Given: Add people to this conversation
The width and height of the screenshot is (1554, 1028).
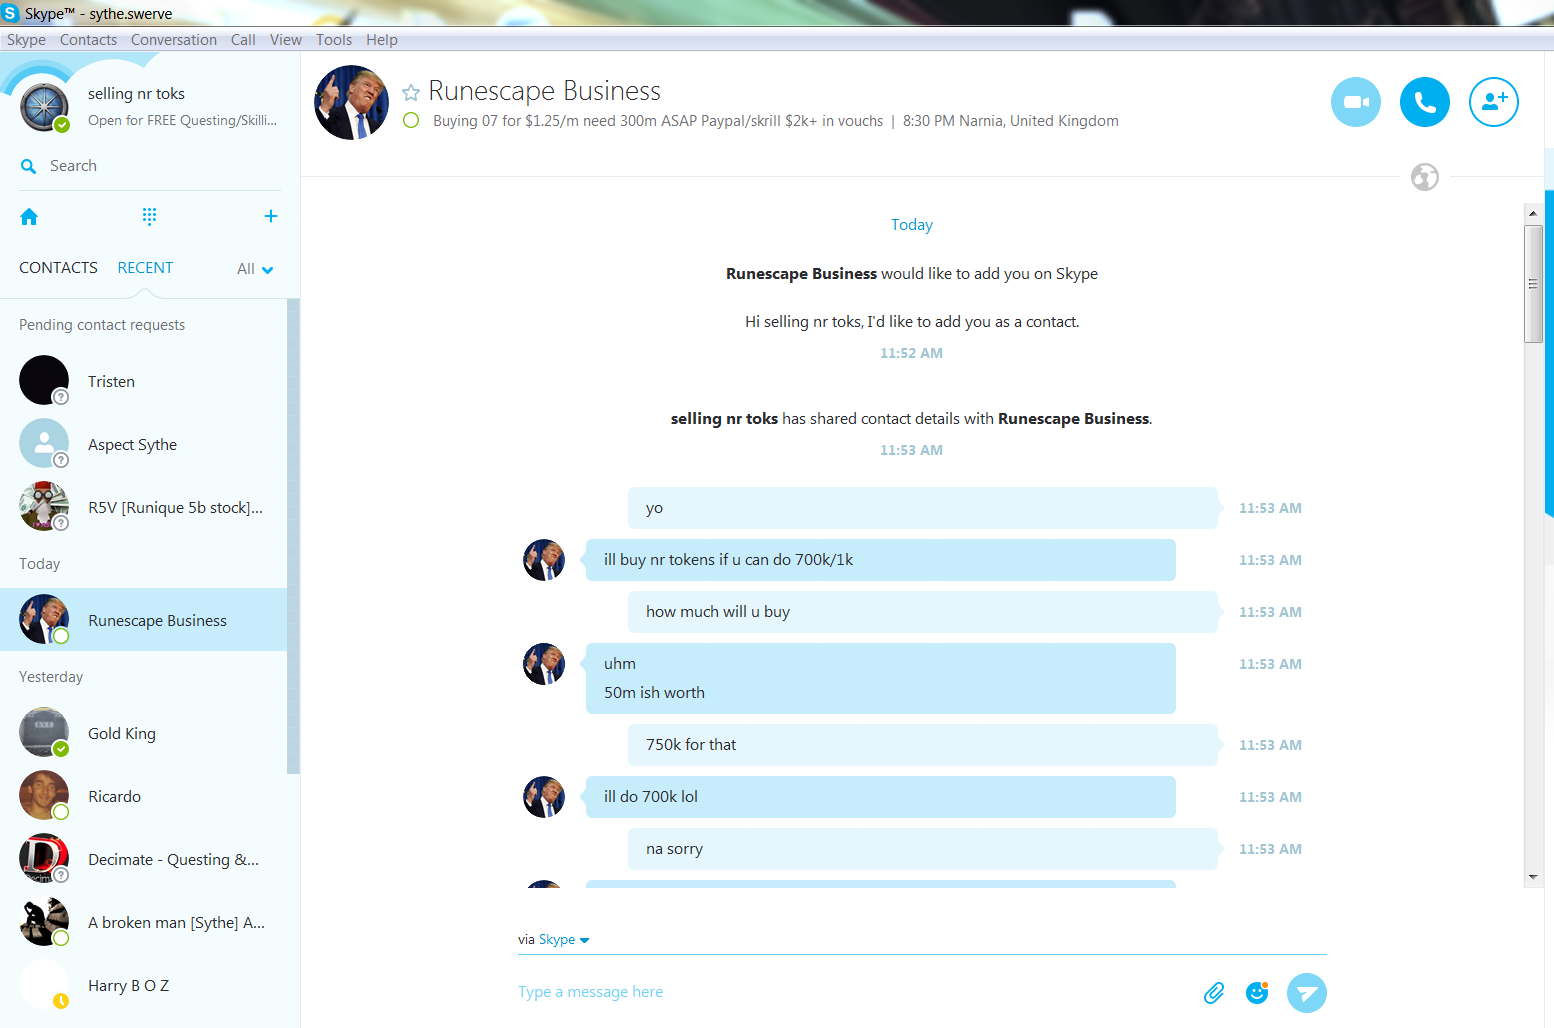Looking at the screenshot, I should coord(1494,102).
